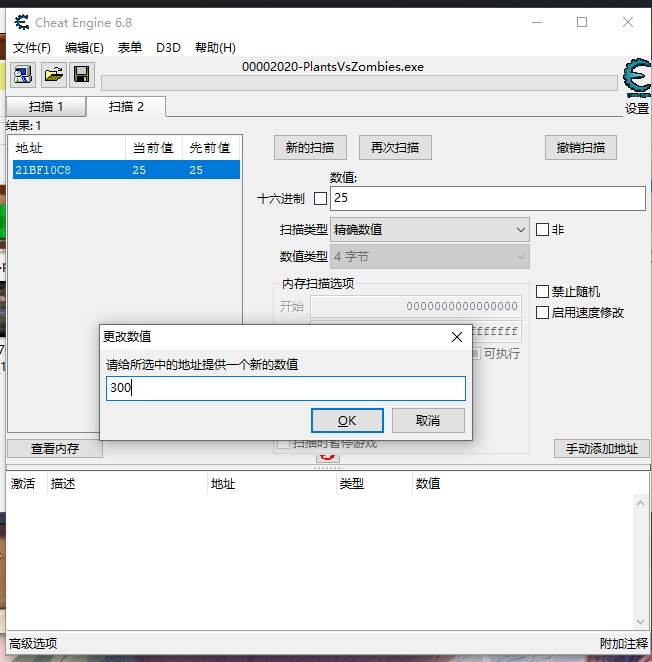Screen dimensions: 652x662
Task: Open Cheat Engine logo settings icon
Action: click(x=637, y=78)
